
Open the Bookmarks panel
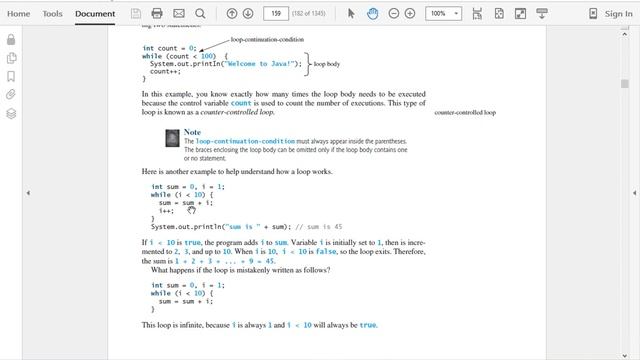tap(11, 76)
